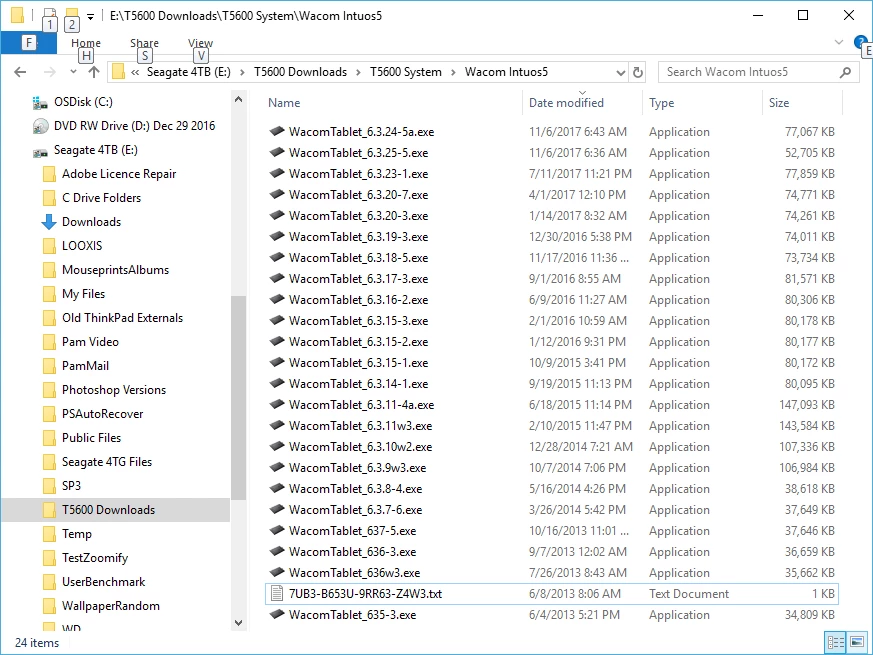Screen dimensions: 873x655
Task: Click the WacomTablet_635-3.exe file icon
Action: pos(277,614)
